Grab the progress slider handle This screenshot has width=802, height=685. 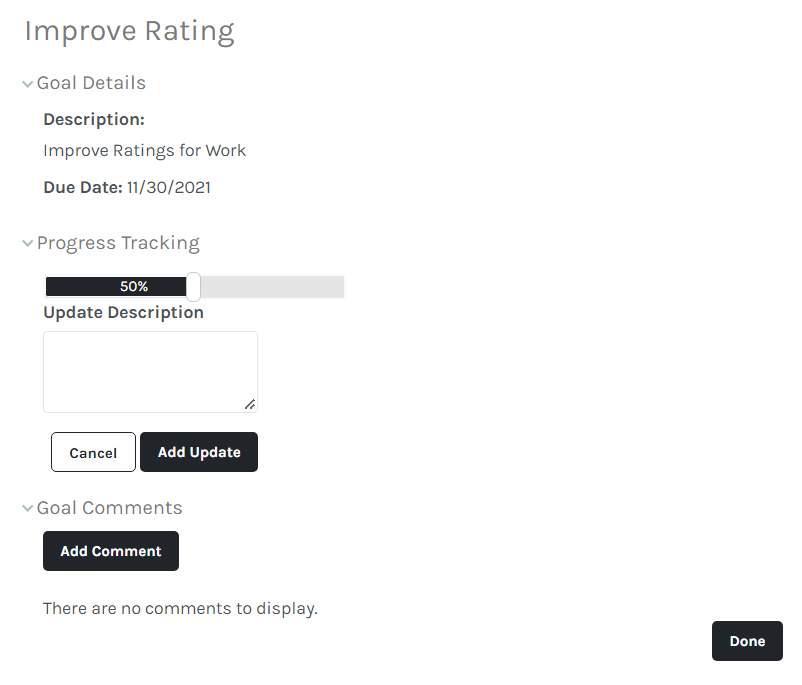[193, 287]
